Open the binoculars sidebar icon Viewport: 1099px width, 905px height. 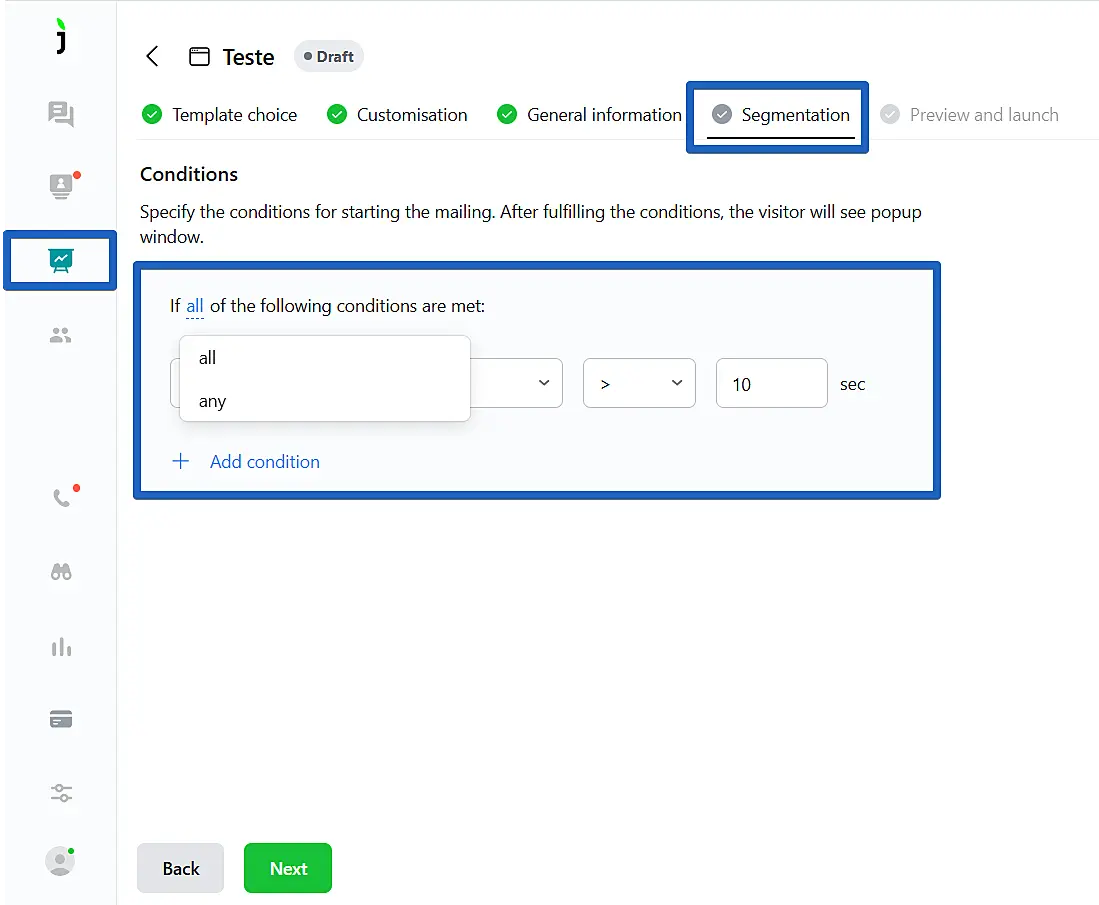tap(61, 572)
